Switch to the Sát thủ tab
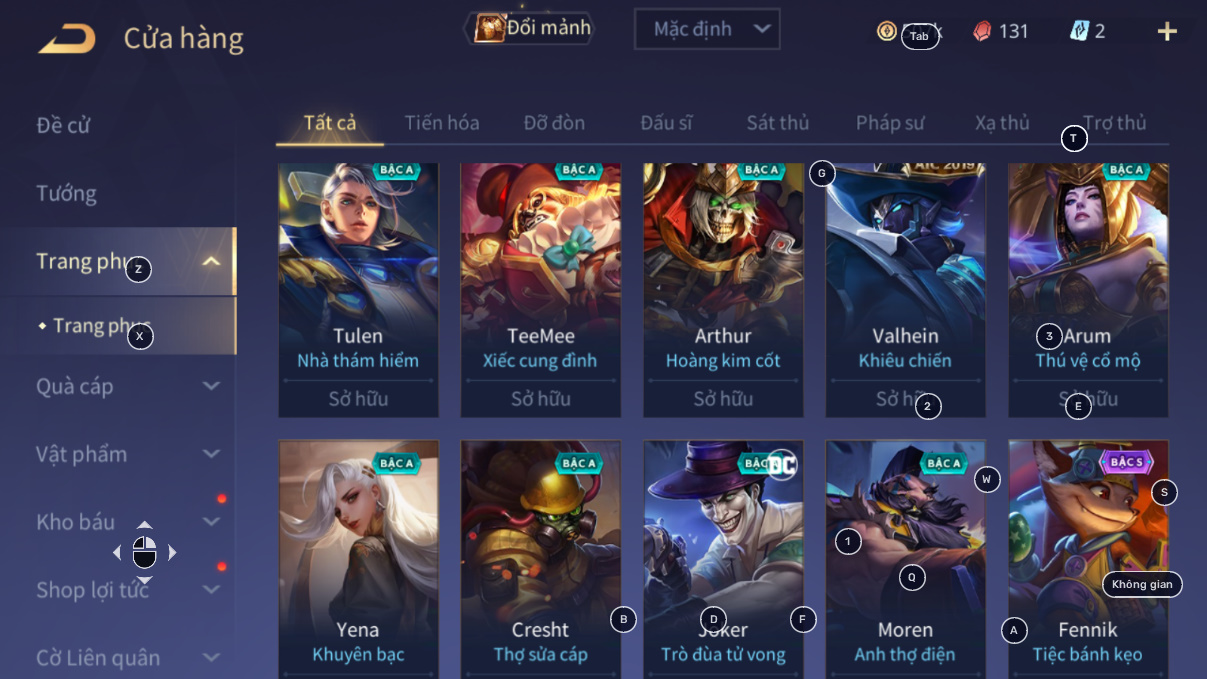1207x679 pixels. 778,123
